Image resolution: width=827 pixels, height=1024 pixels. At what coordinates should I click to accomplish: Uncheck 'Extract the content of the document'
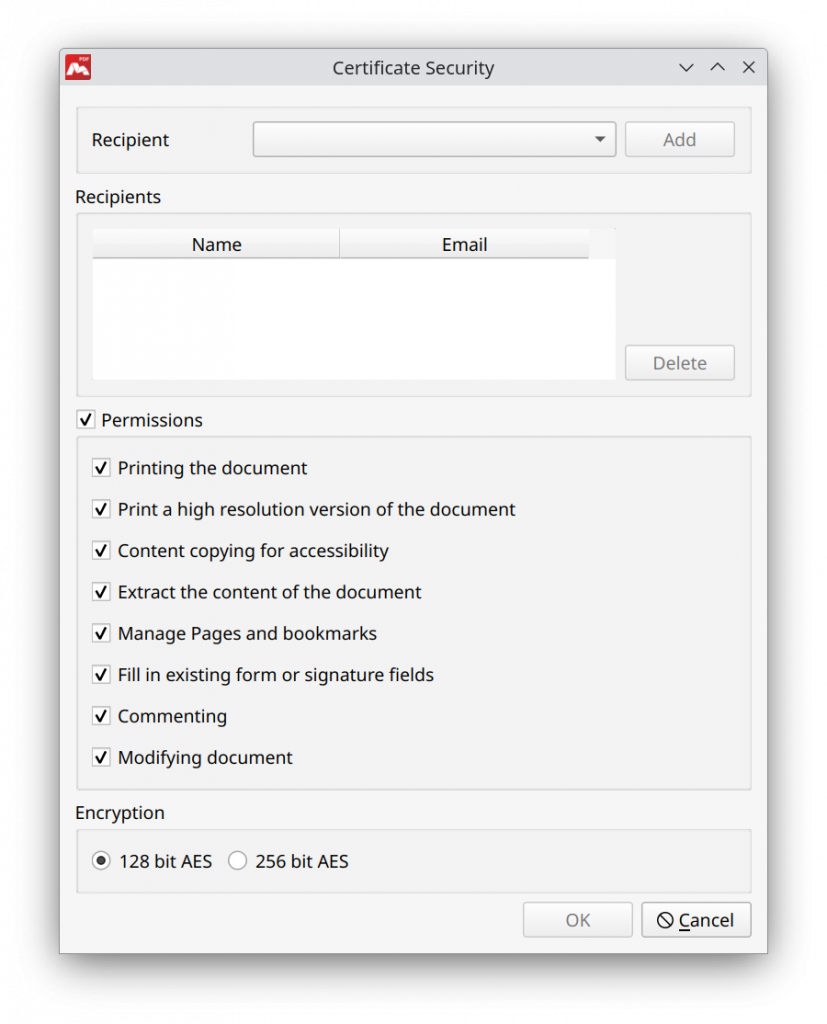click(101, 591)
